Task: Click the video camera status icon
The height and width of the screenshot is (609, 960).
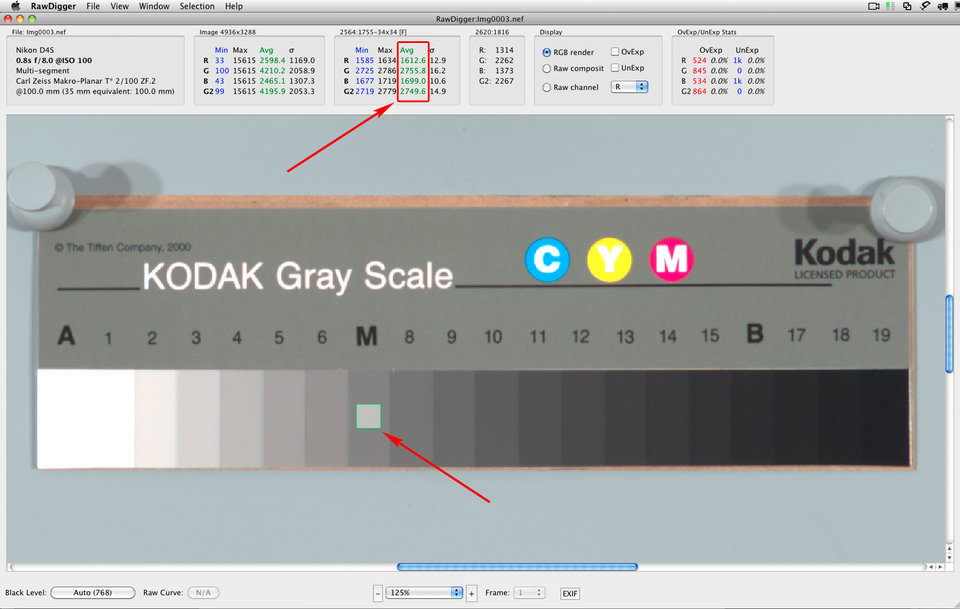Action: pos(874,6)
